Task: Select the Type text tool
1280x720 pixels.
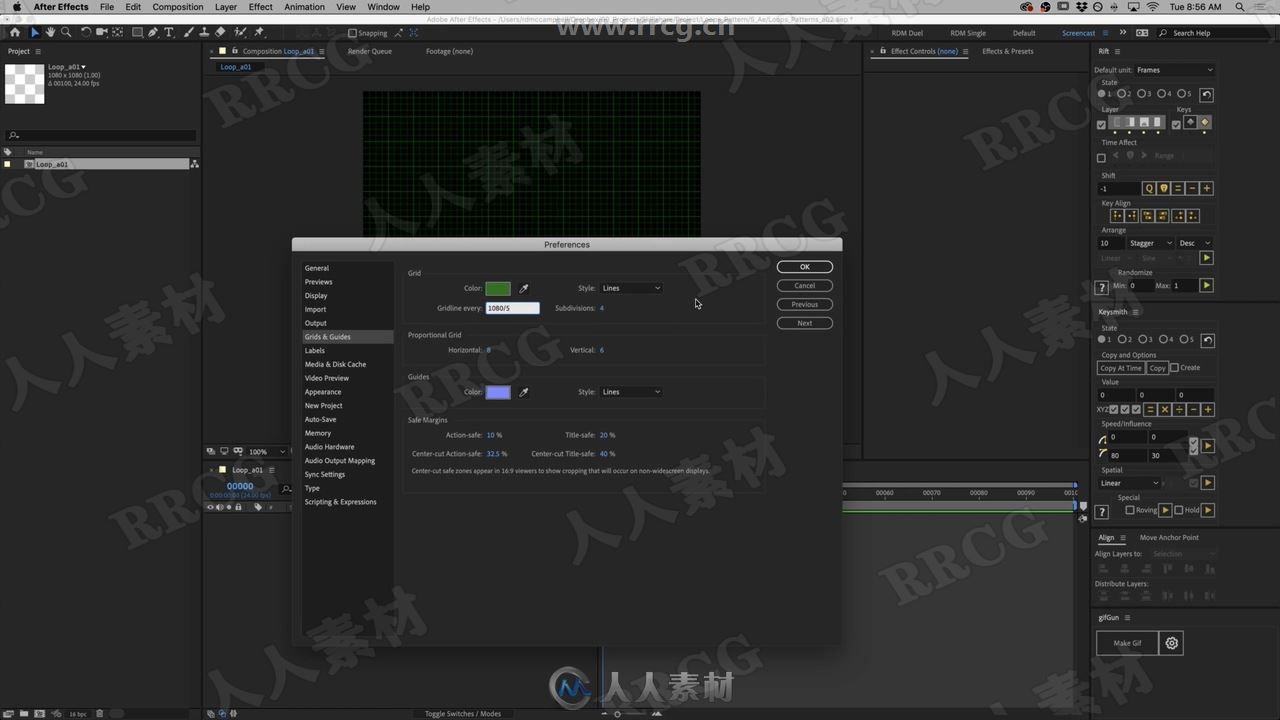Action: click(x=169, y=32)
